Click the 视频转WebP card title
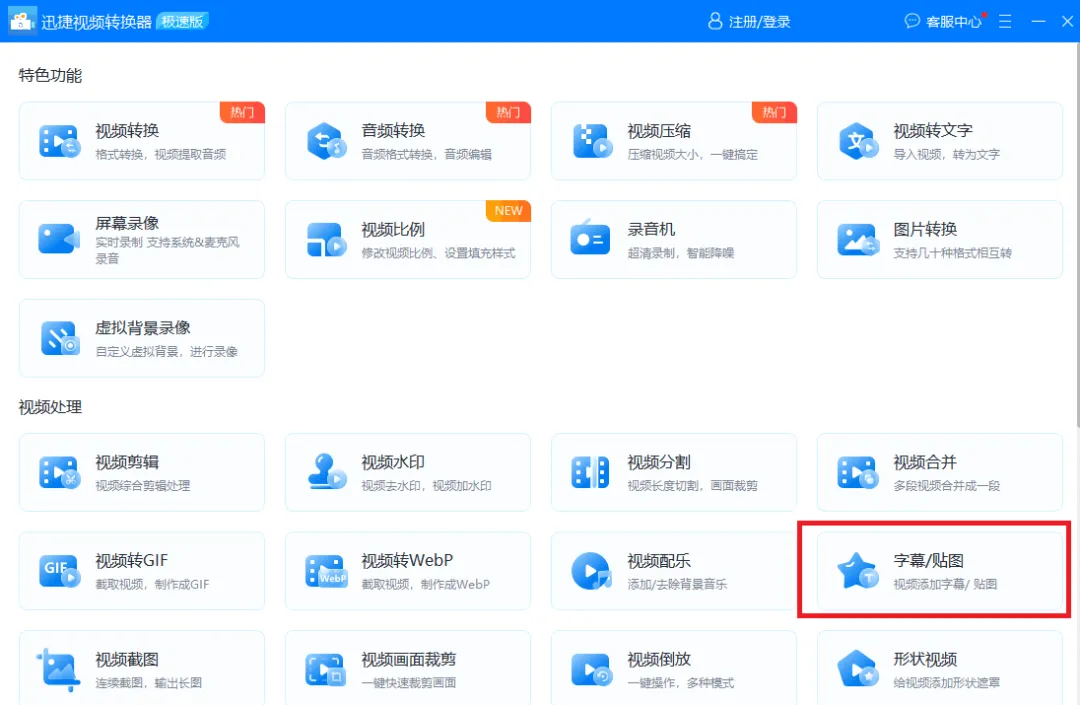The width and height of the screenshot is (1080, 705). 407,560
